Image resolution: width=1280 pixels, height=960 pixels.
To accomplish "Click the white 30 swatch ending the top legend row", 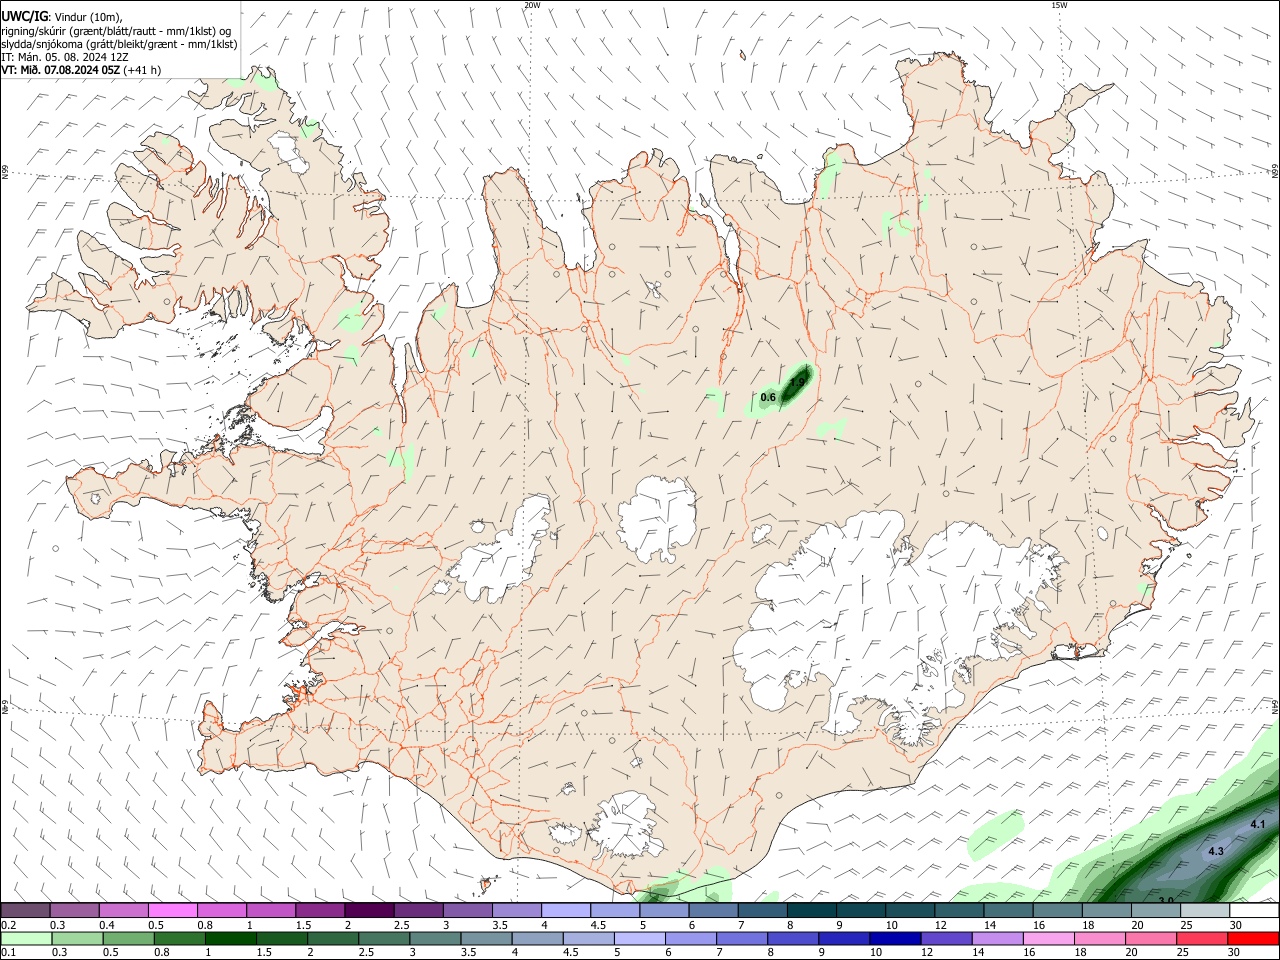I will pyautogui.click(x=1253, y=911).
